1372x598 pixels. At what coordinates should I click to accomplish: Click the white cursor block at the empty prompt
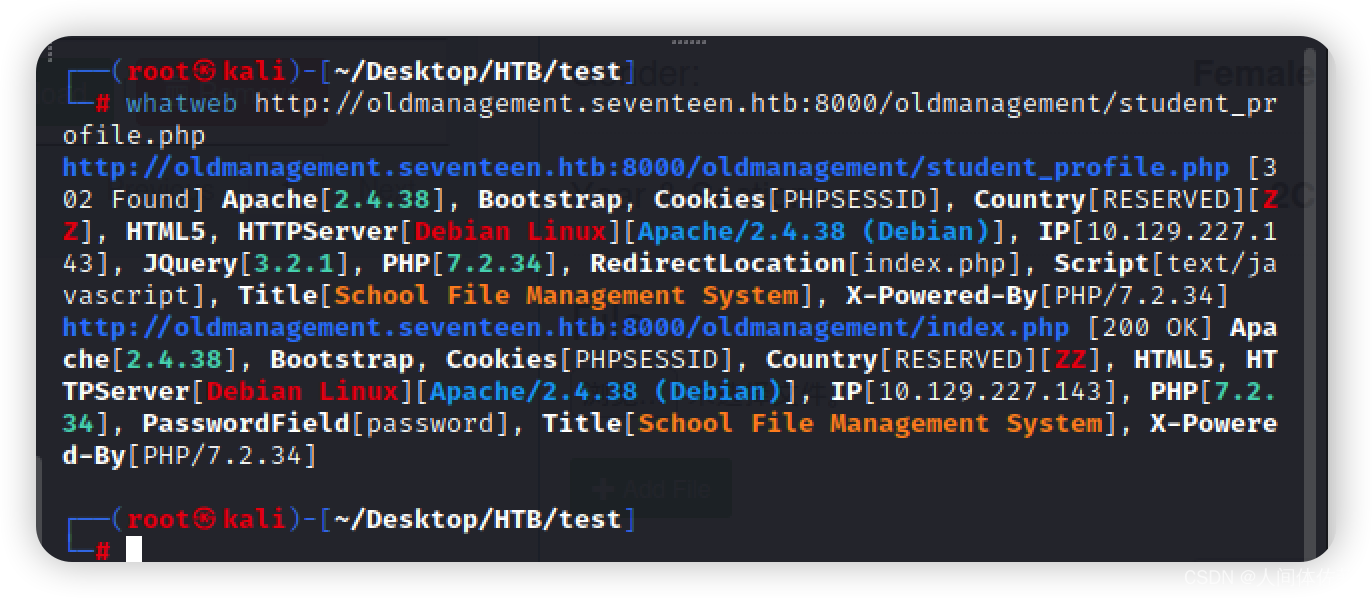point(134,549)
